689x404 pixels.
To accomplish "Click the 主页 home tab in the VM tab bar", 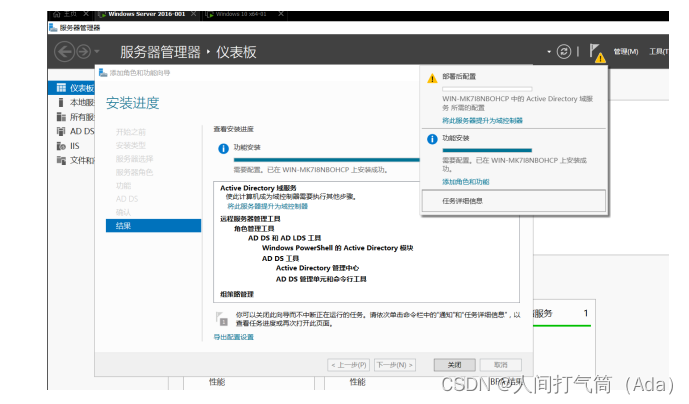I will (x=70, y=14).
